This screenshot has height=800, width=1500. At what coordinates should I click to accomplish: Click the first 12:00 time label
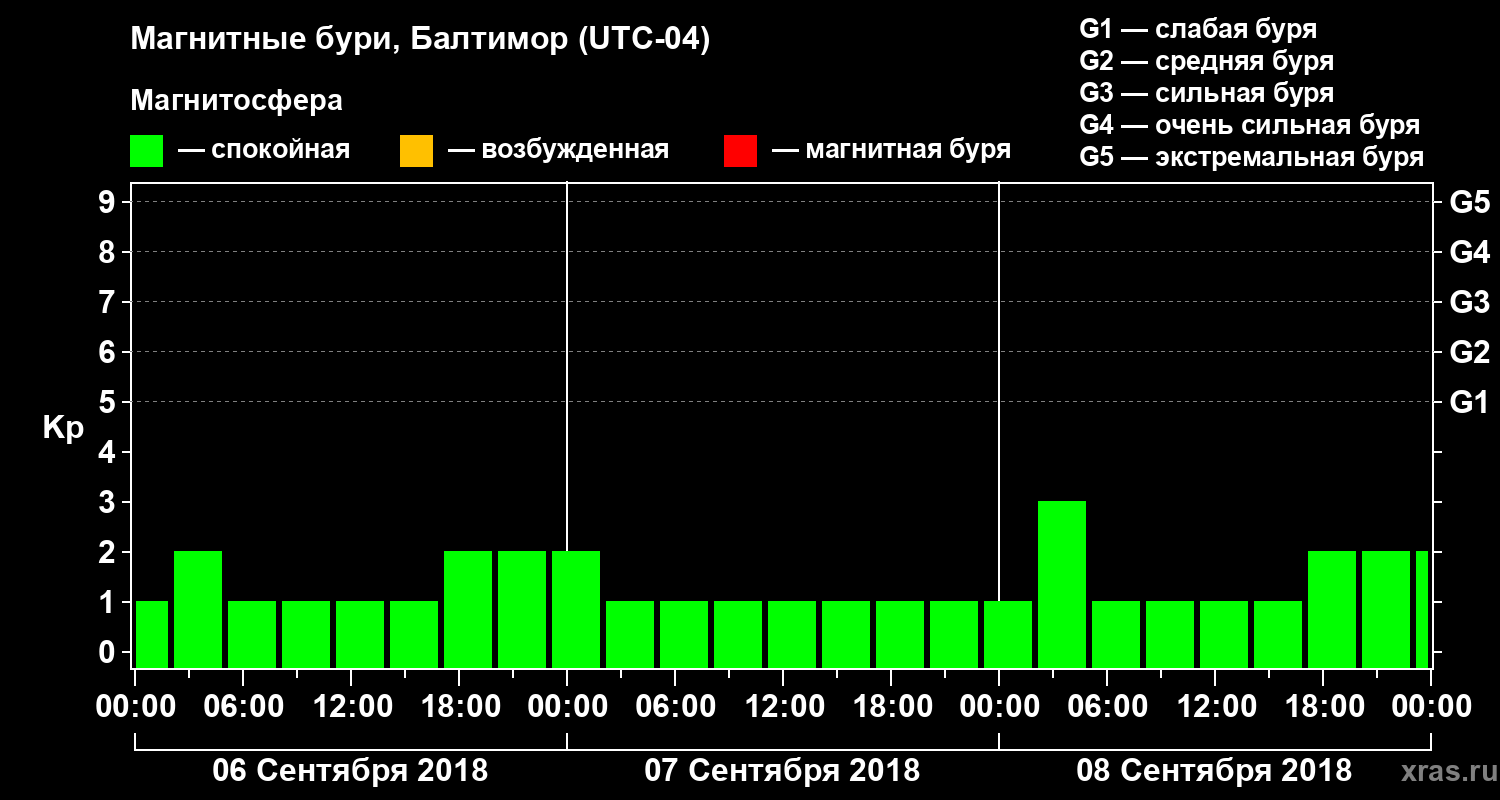[350, 706]
